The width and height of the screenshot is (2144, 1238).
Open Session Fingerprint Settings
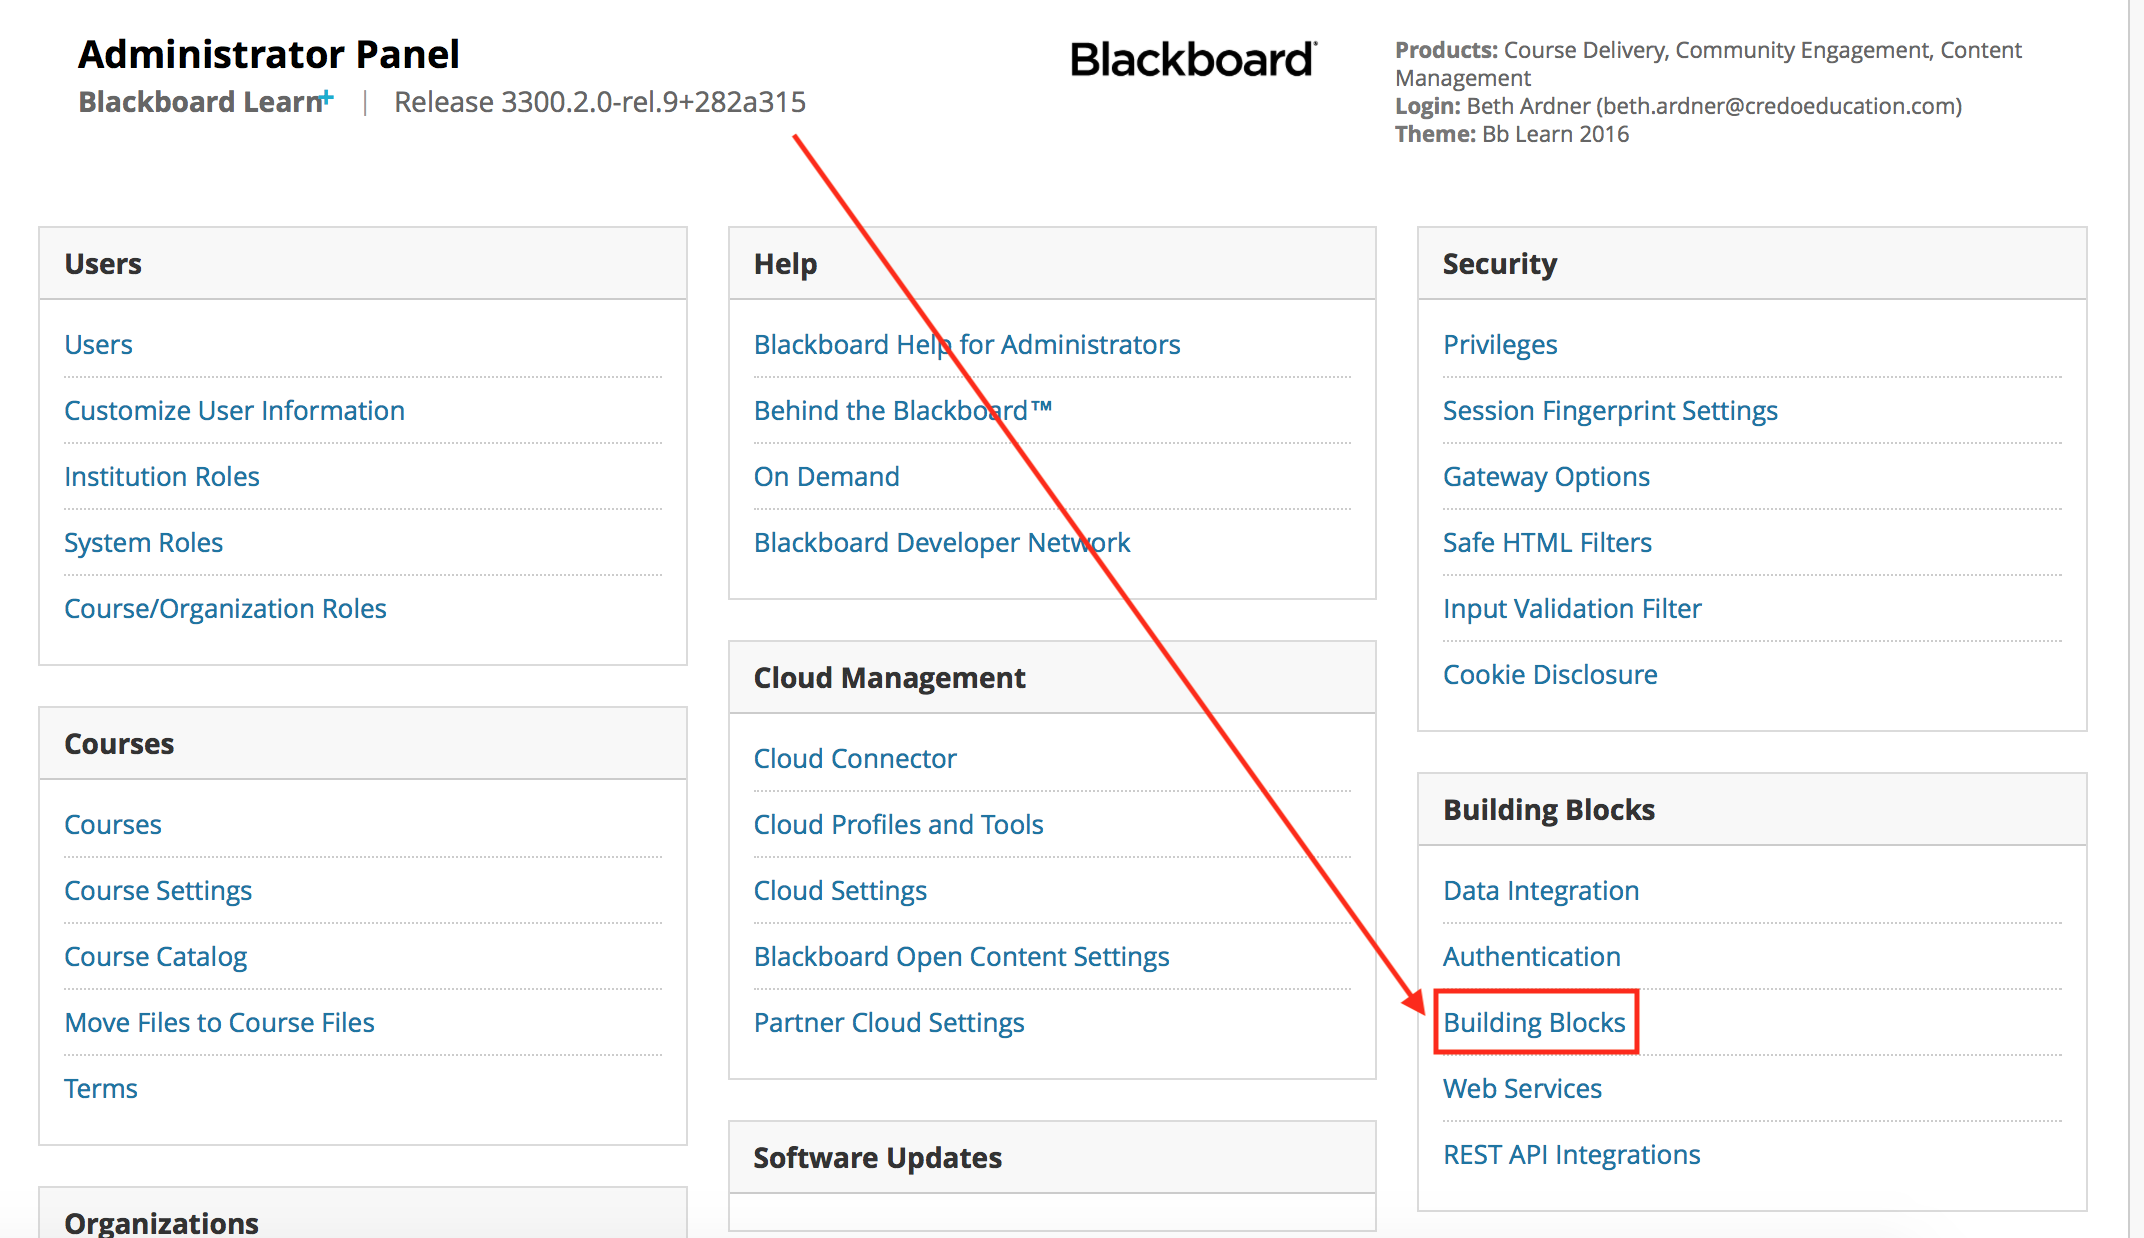1610,410
